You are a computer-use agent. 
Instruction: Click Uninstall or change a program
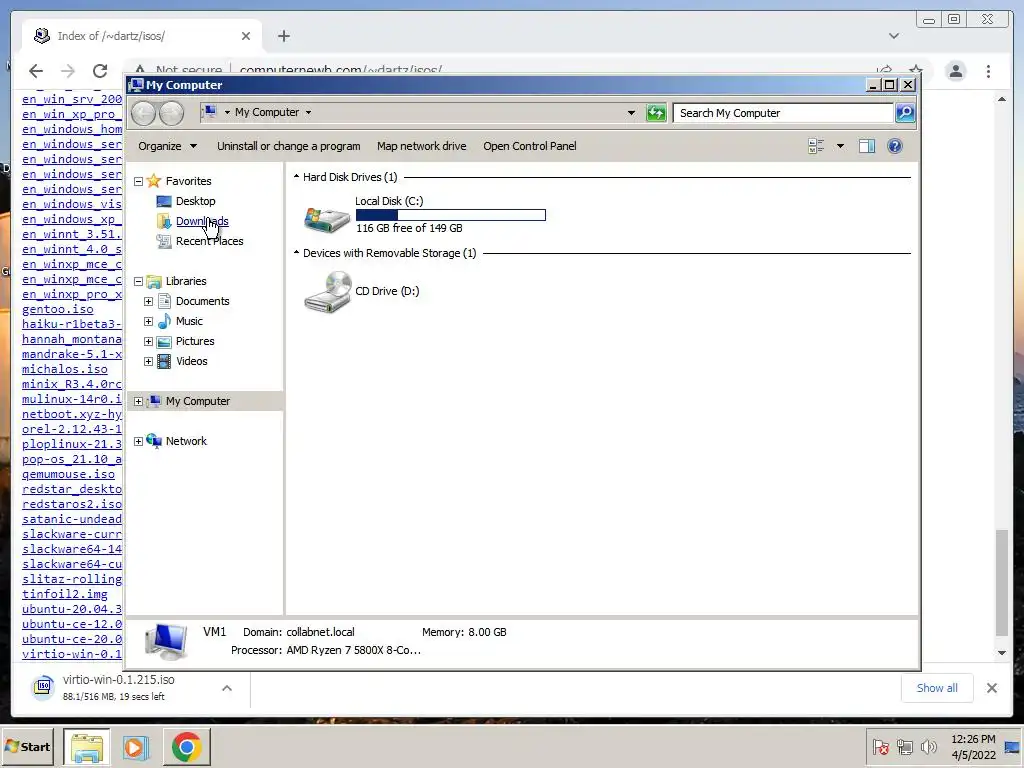click(x=289, y=146)
